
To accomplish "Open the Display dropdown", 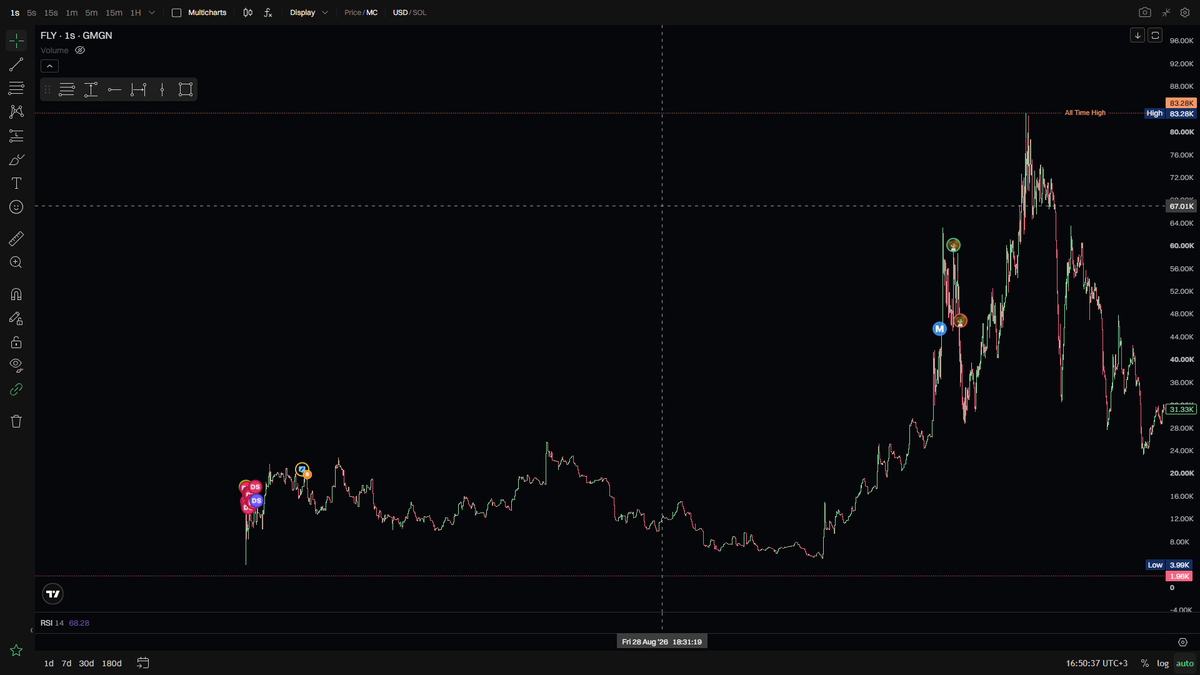I will 308,13.
